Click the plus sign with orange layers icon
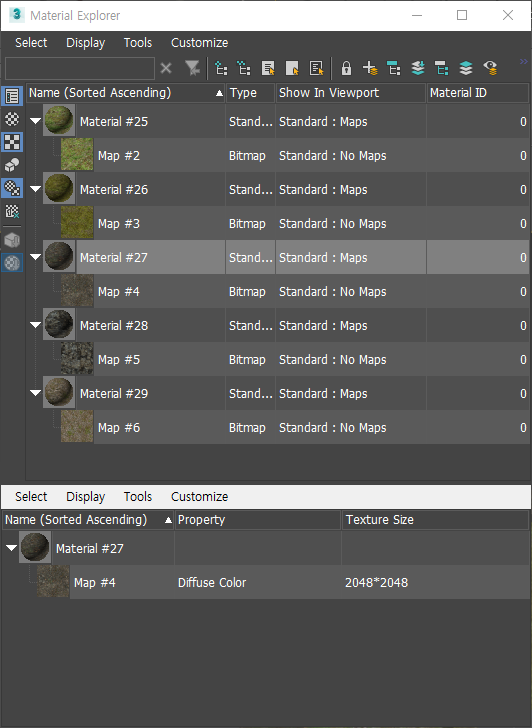 tap(370, 69)
